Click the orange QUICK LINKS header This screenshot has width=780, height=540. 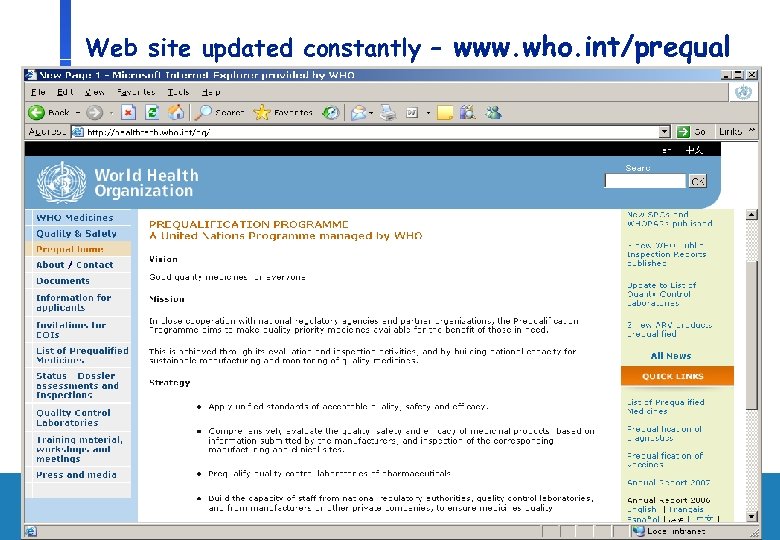click(677, 376)
